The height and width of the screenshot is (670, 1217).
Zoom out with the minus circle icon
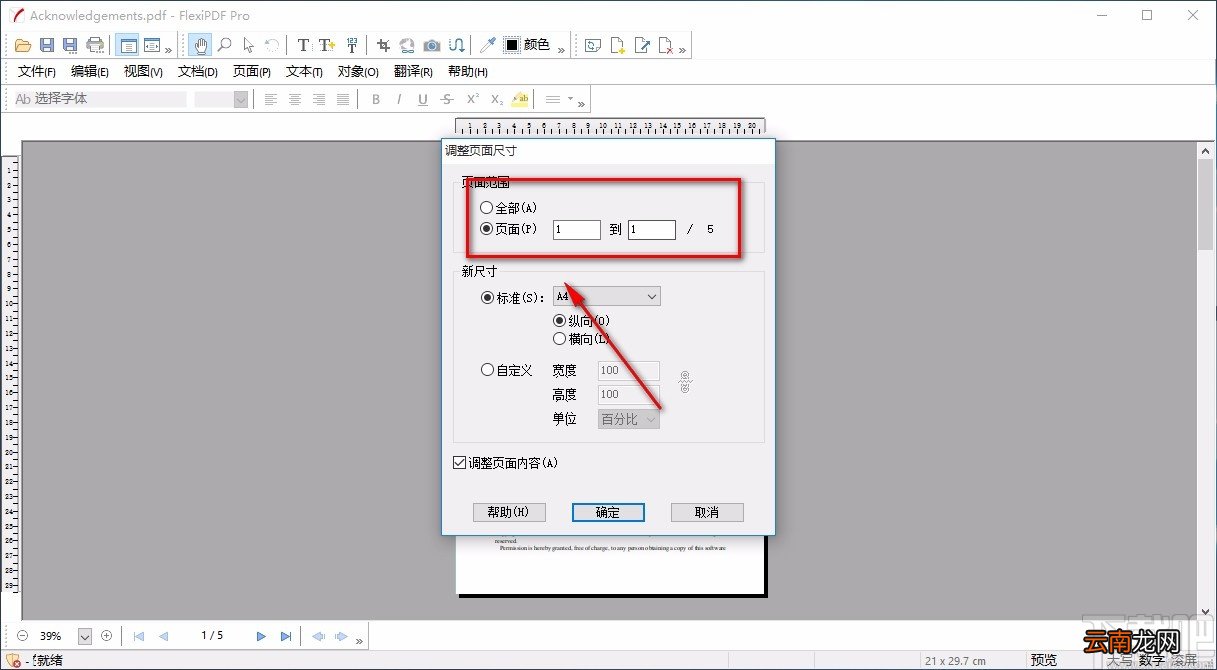[22, 636]
